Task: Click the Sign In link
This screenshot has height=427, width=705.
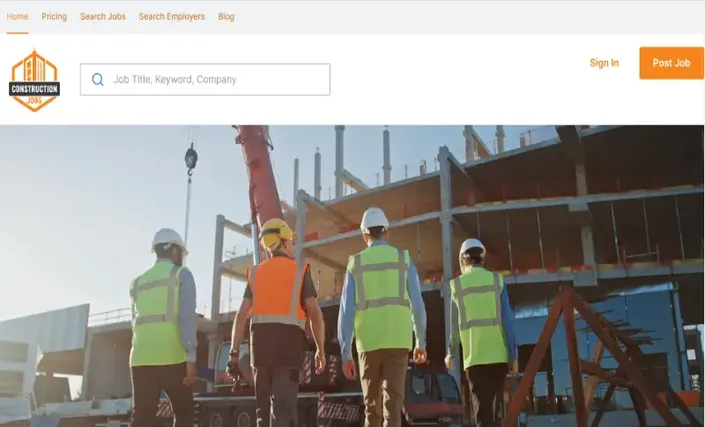Action: (x=604, y=63)
